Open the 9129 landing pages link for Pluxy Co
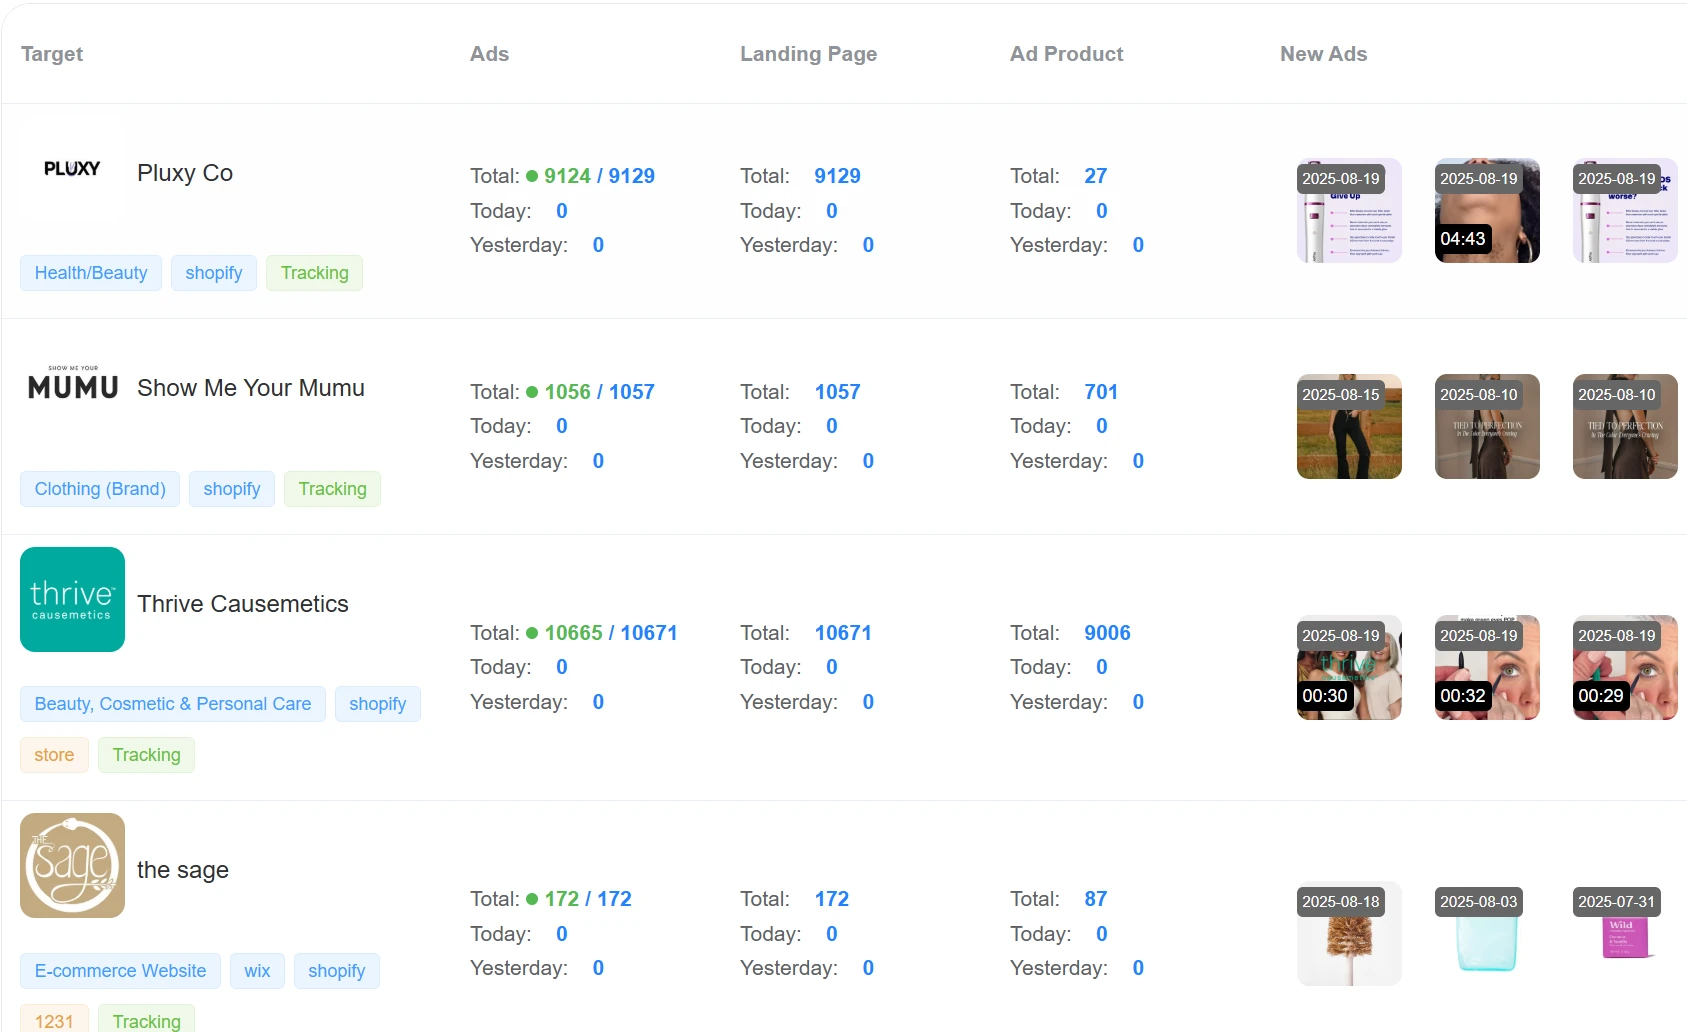 tap(837, 175)
